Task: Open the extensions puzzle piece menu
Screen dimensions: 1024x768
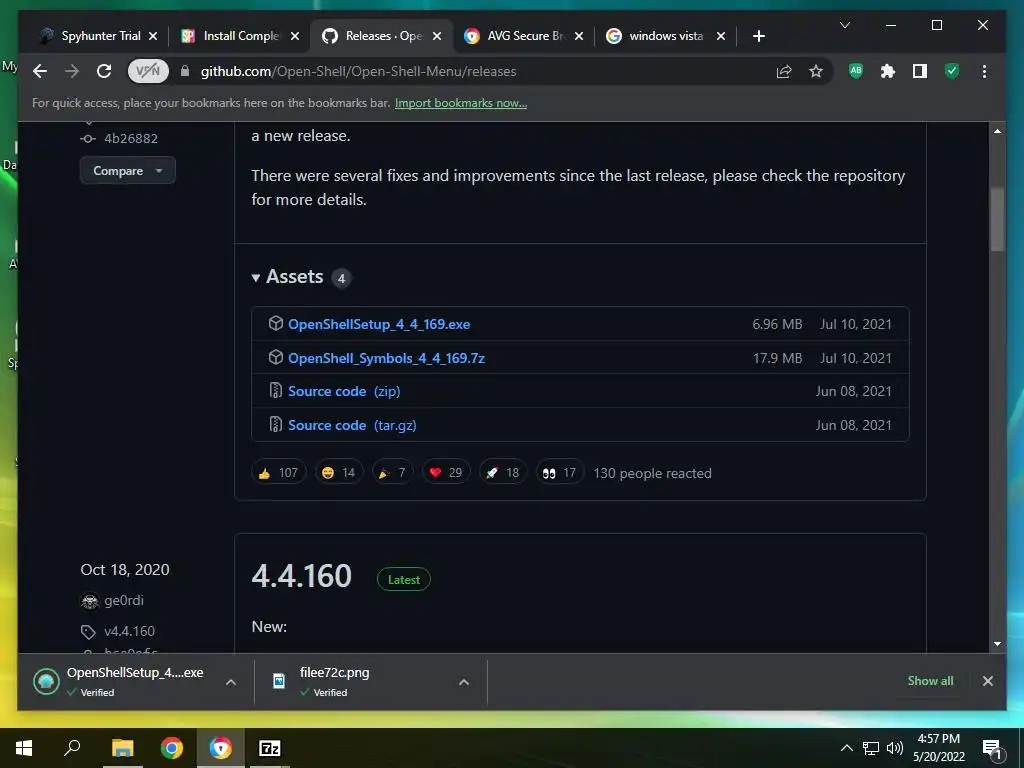Action: tap(888, 71)
